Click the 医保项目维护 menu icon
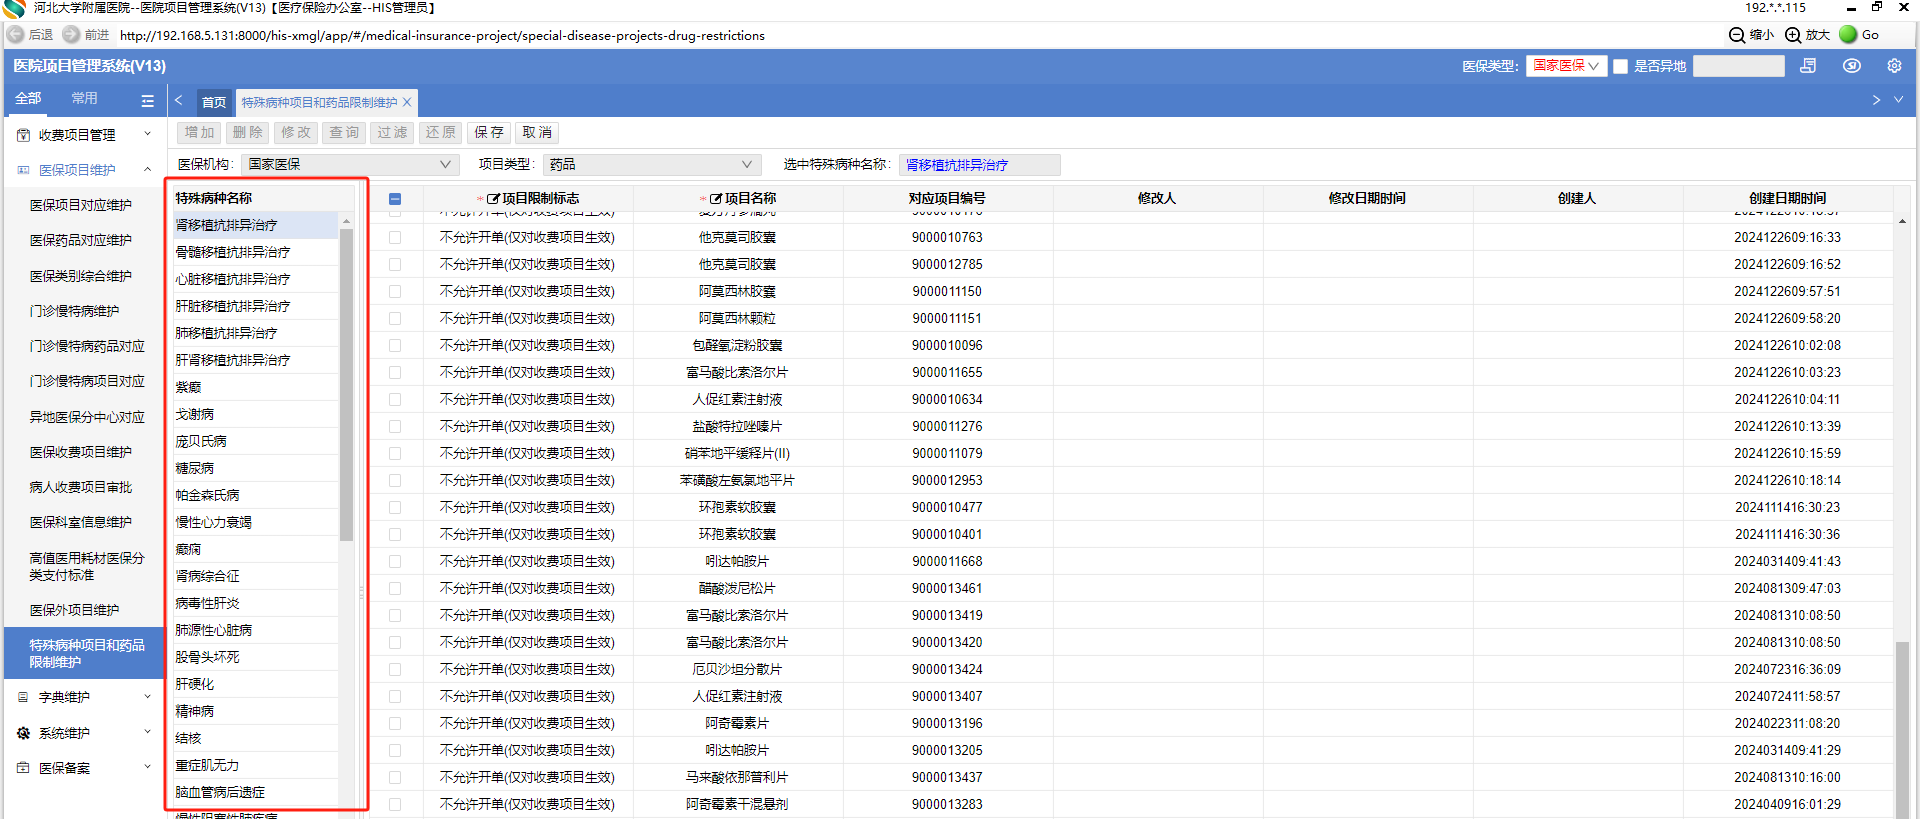Screen dimensions: 1920x819 pyautogui.click(x=23, y=170)
